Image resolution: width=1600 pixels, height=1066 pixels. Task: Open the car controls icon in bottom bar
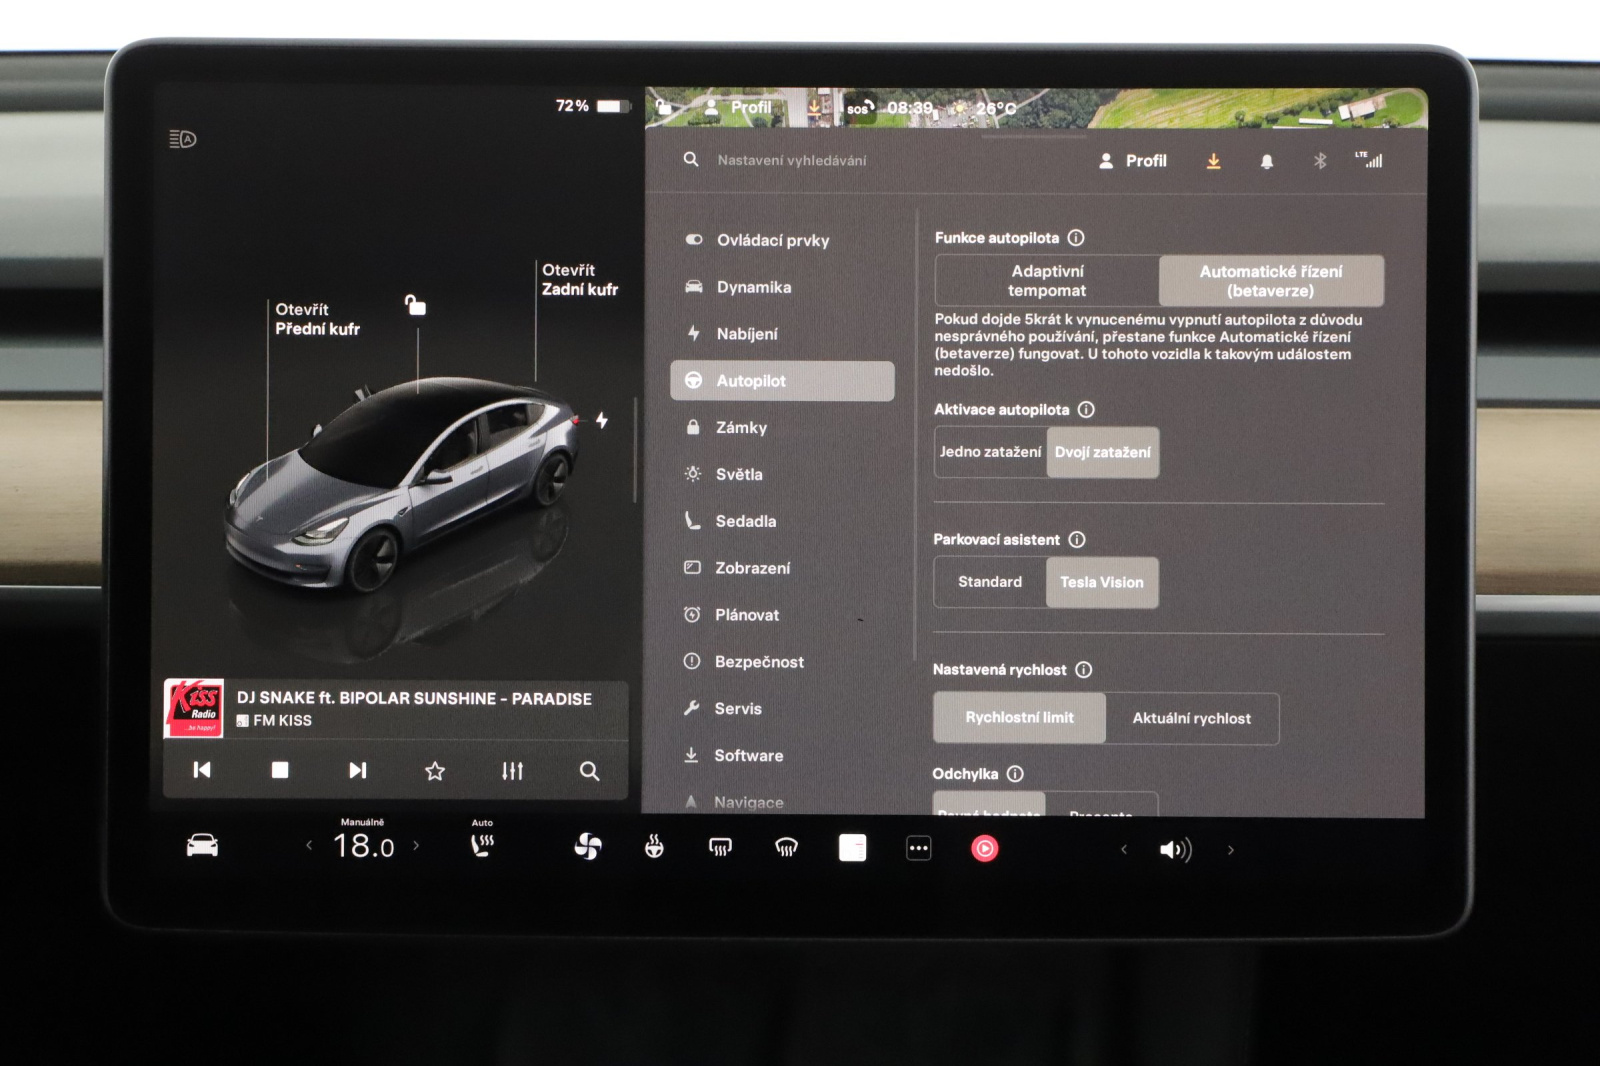pyautogui.click(x=202, y=846)
